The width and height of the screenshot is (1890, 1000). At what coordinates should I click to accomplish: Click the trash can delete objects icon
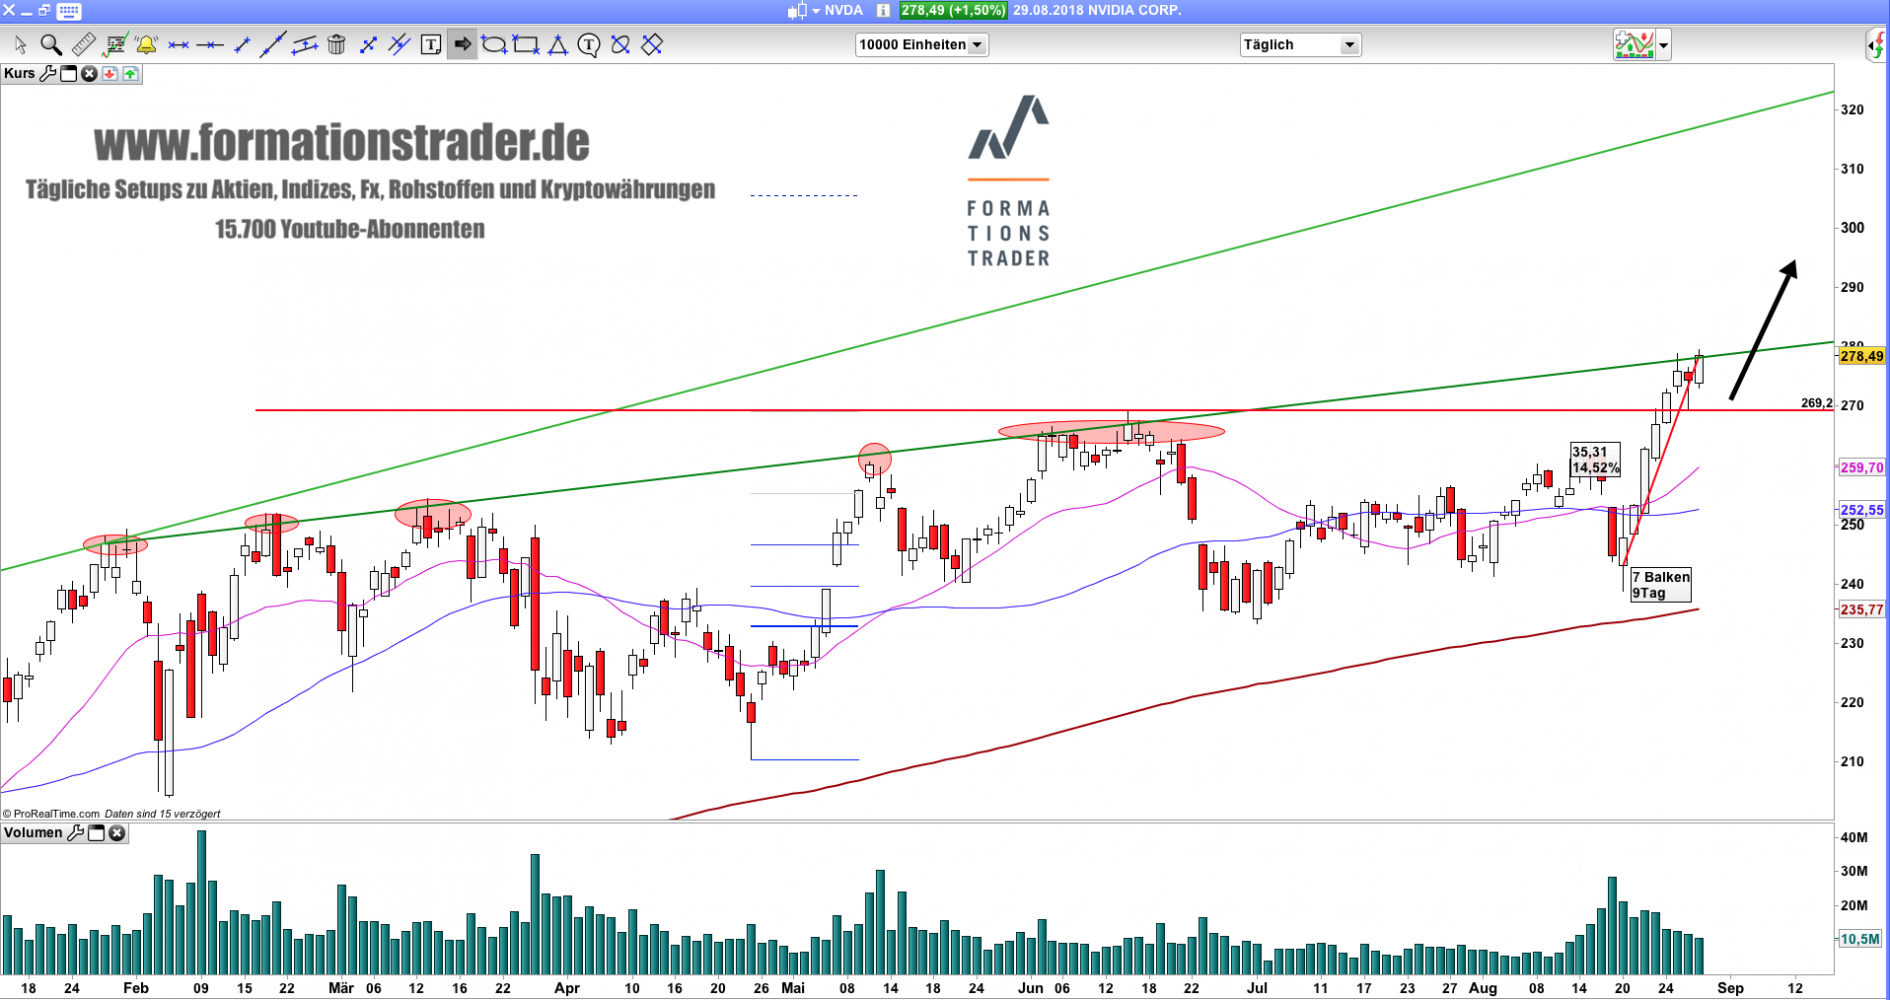pos(336,45)
